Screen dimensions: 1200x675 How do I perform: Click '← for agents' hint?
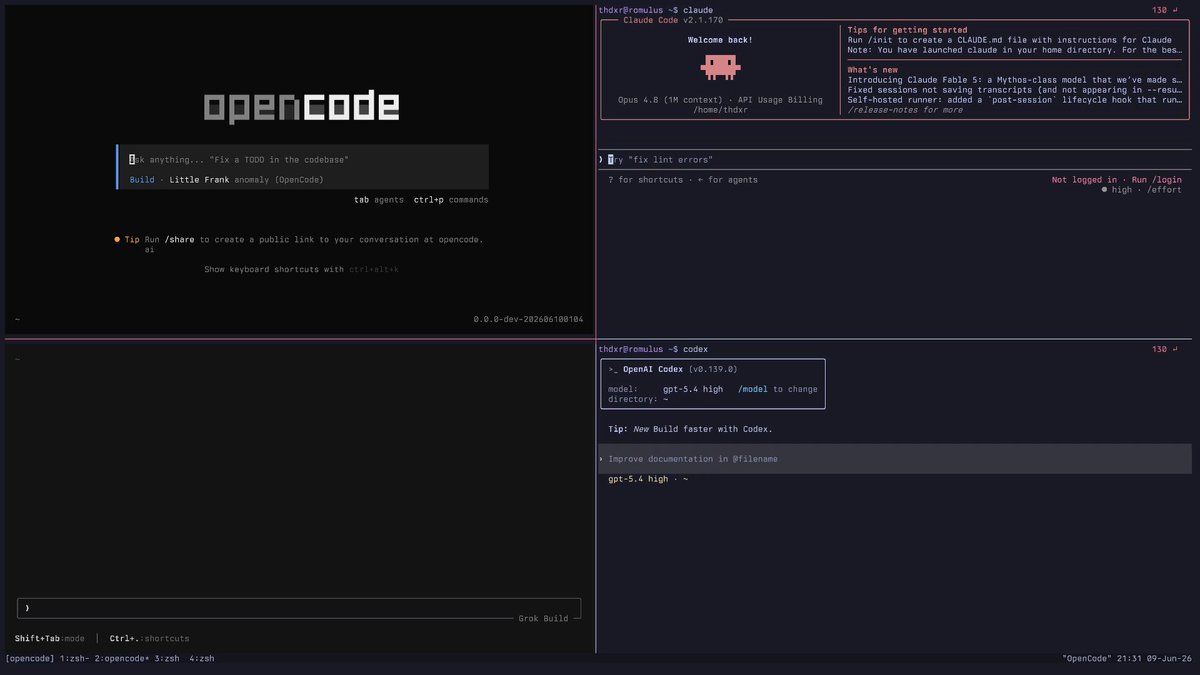pos(727,180)
